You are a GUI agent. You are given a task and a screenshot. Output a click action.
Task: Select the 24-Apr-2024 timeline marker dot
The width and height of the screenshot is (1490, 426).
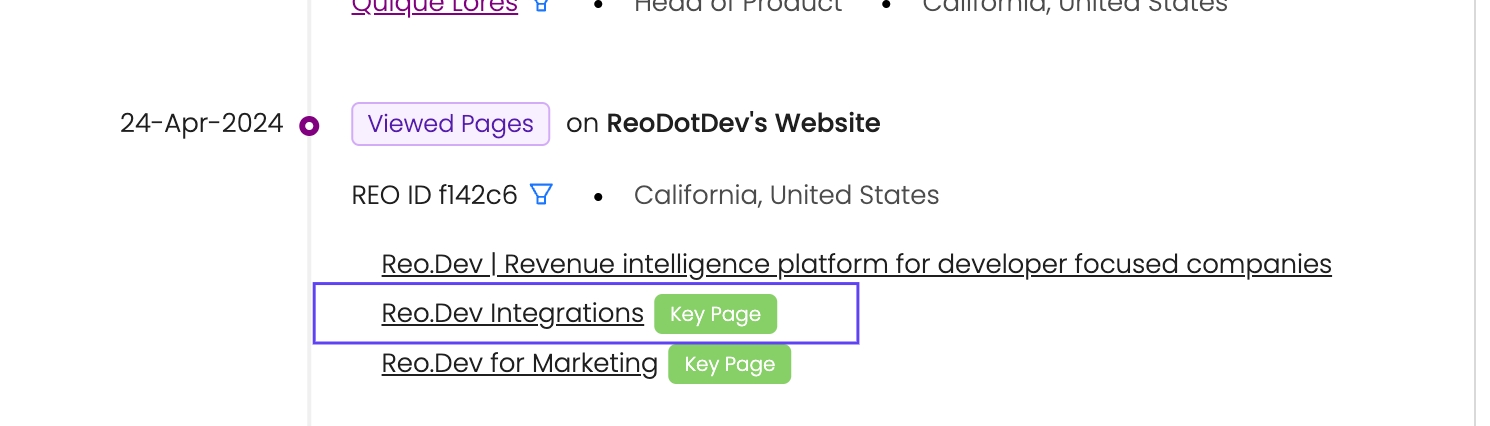click(309, 125)
